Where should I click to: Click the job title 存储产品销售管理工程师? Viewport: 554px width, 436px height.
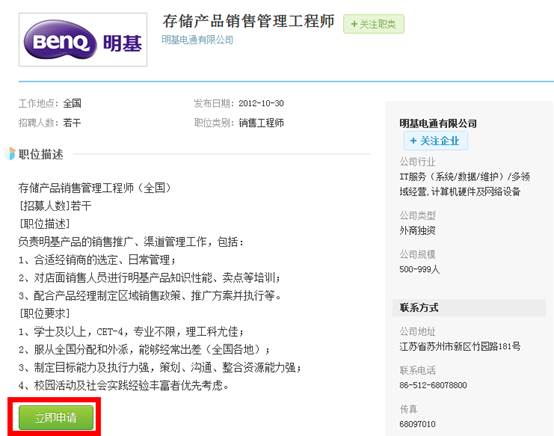pos(248,21)
